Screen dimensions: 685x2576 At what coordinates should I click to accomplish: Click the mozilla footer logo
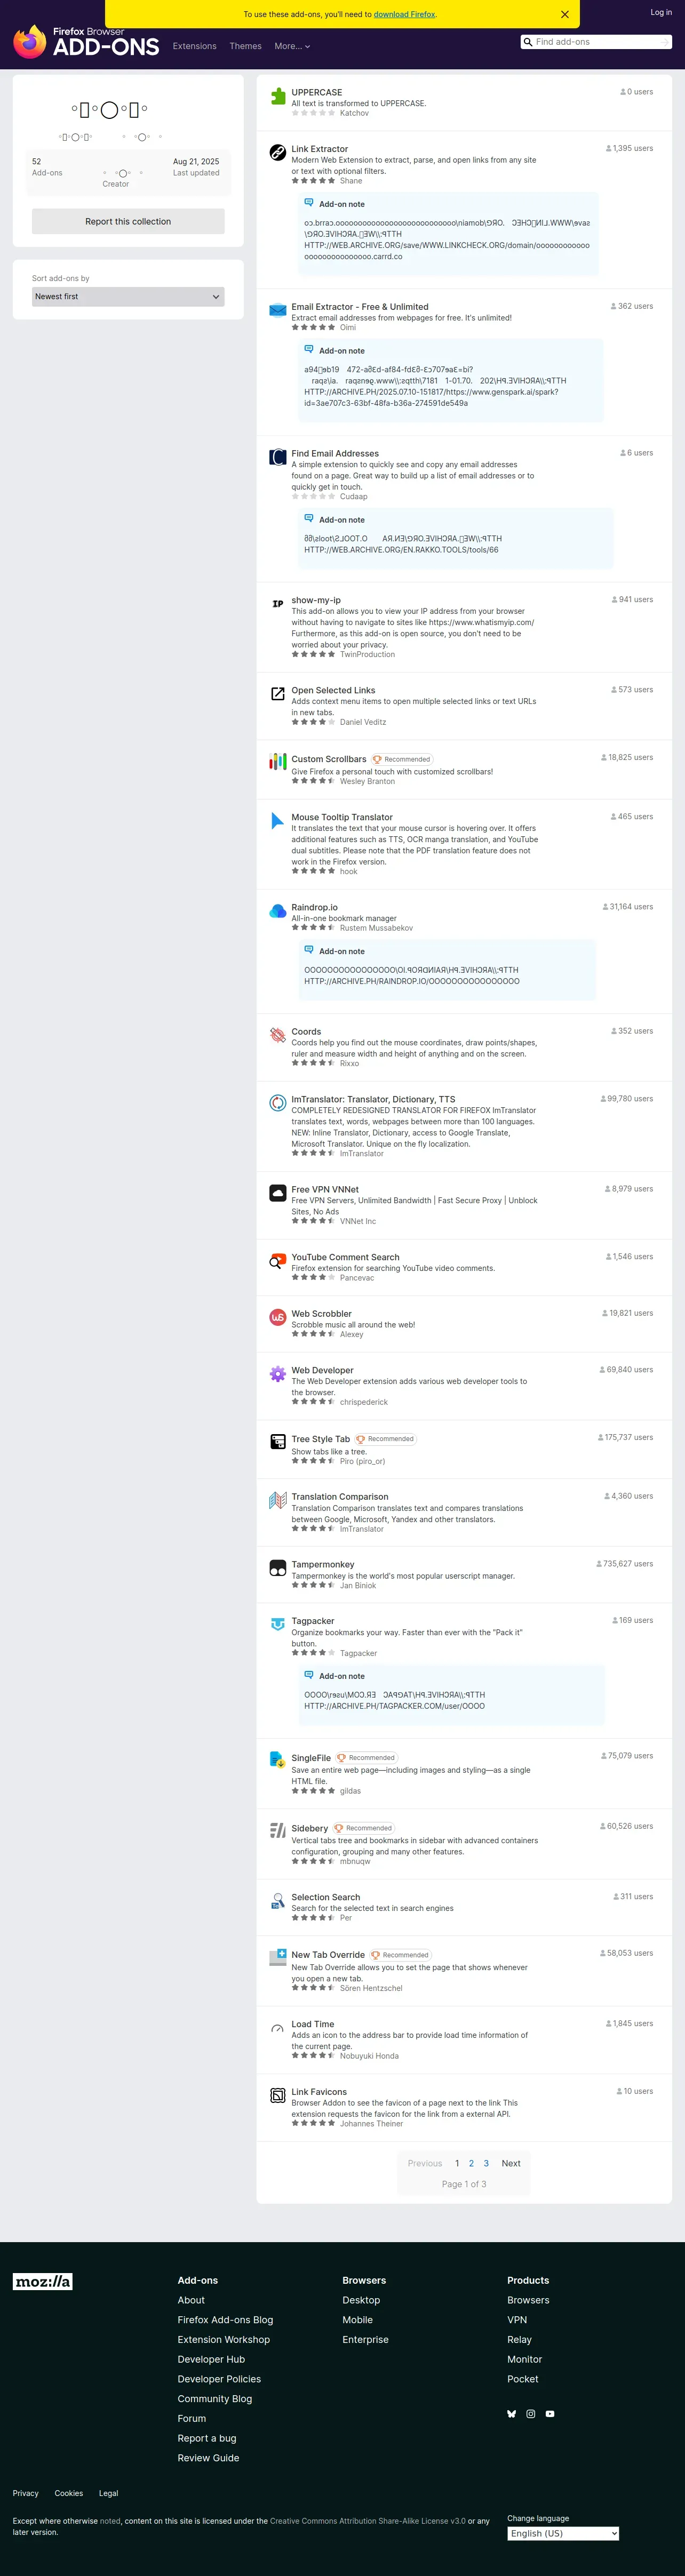[x=43, y=2281]
